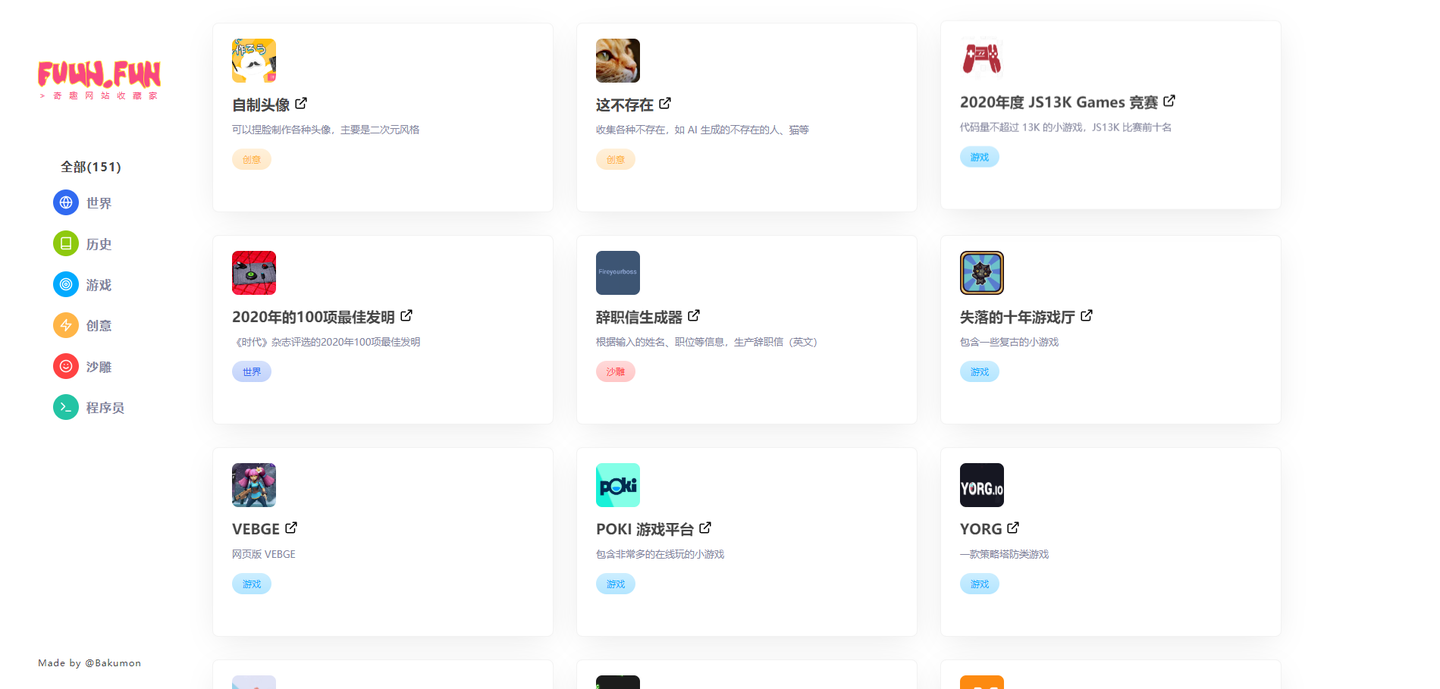The height and width of the screenshot is (689, 1440).
Task: Click the 2020年的100项最佳发明 thumbnail
Action: point(254,273)
